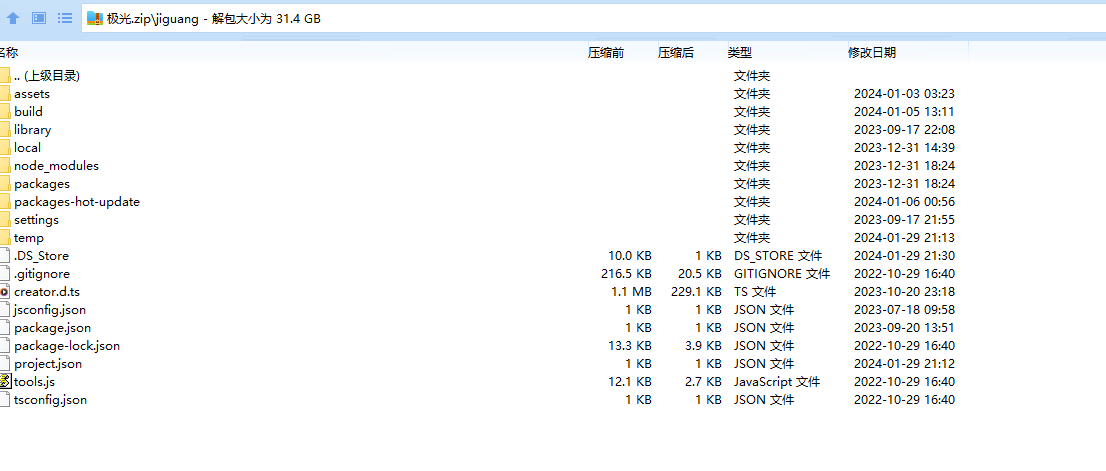1106x471 pixels.
Task: Click the tools.js script file icon
Action: click(5, 381)
